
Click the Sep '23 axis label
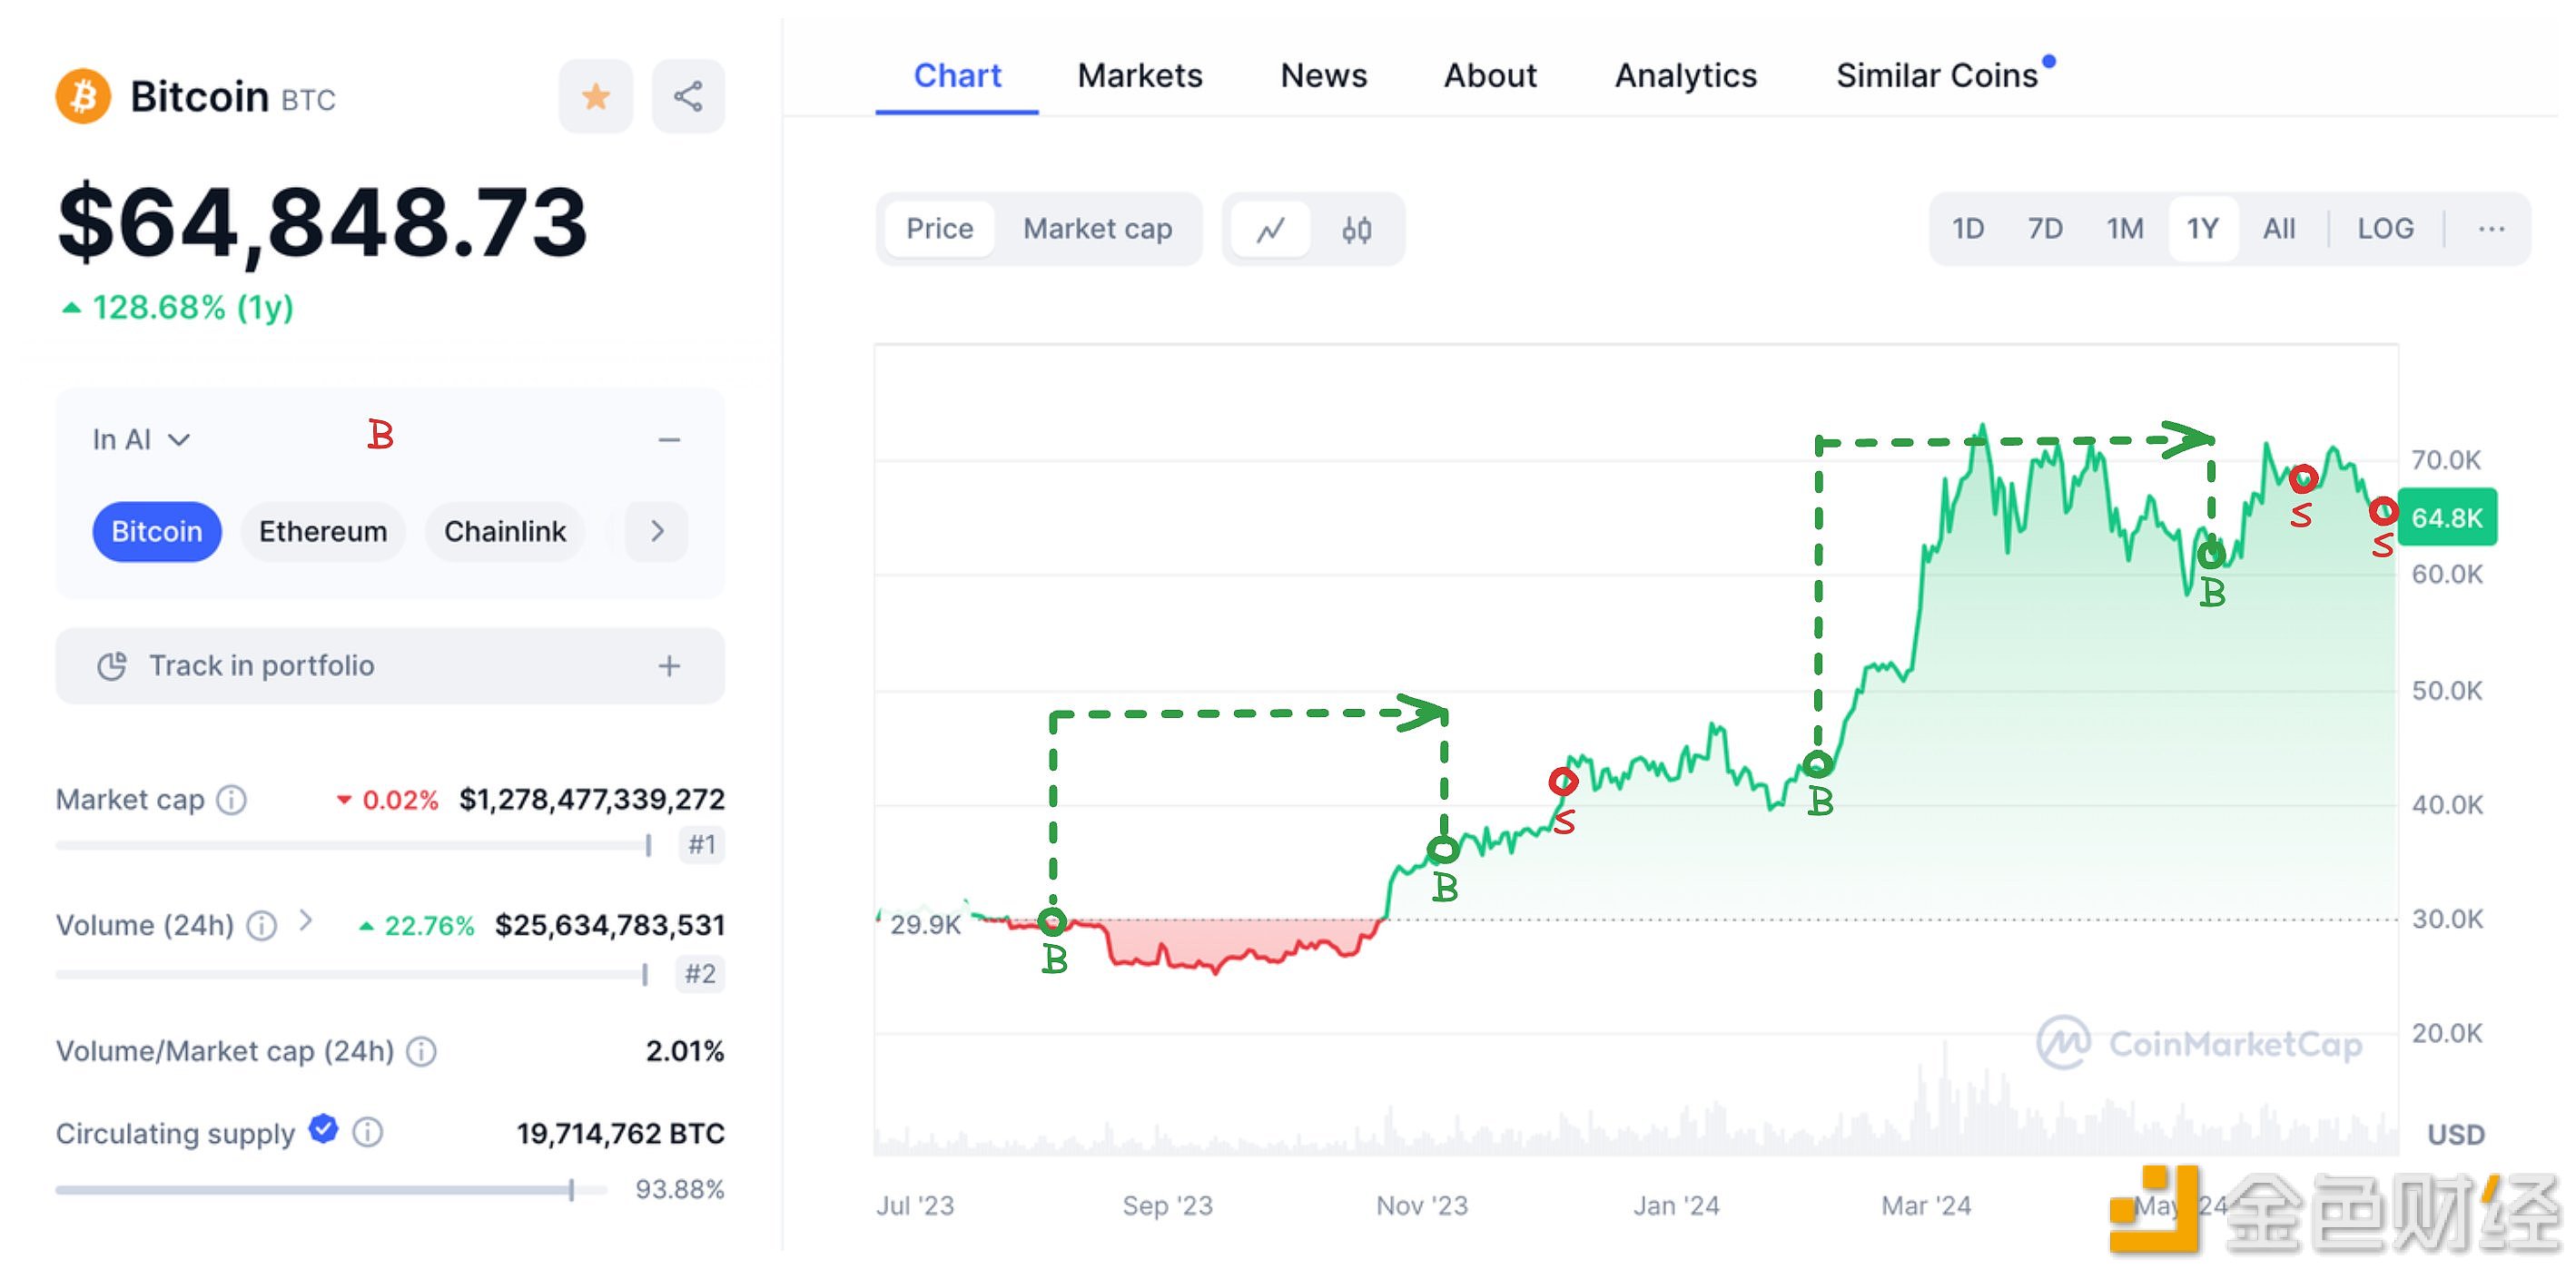1167,1206
